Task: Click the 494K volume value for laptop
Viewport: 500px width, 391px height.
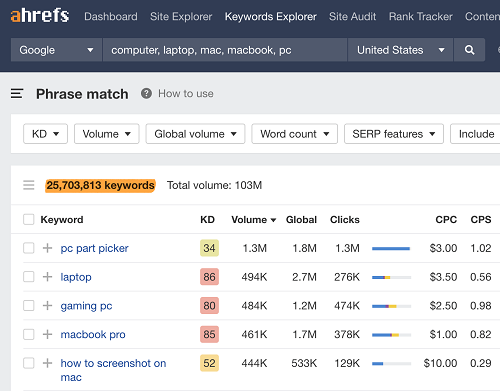Action: [254, 277]
